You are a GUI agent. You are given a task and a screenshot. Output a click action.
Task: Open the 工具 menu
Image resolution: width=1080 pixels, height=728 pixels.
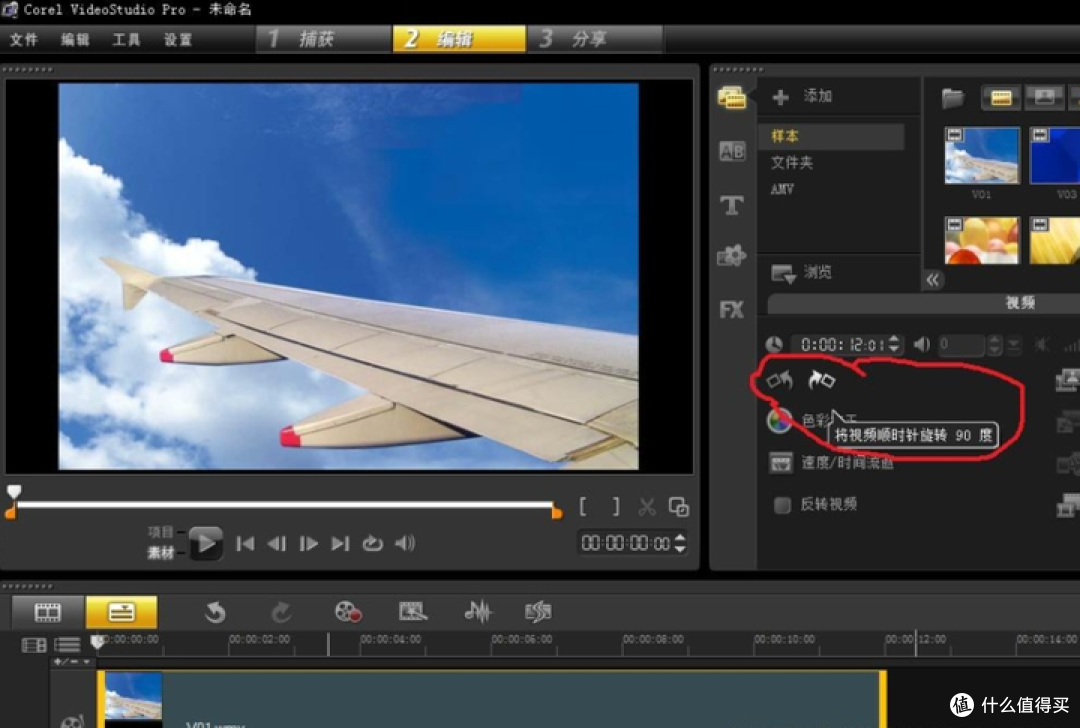(x=127, y=39)
